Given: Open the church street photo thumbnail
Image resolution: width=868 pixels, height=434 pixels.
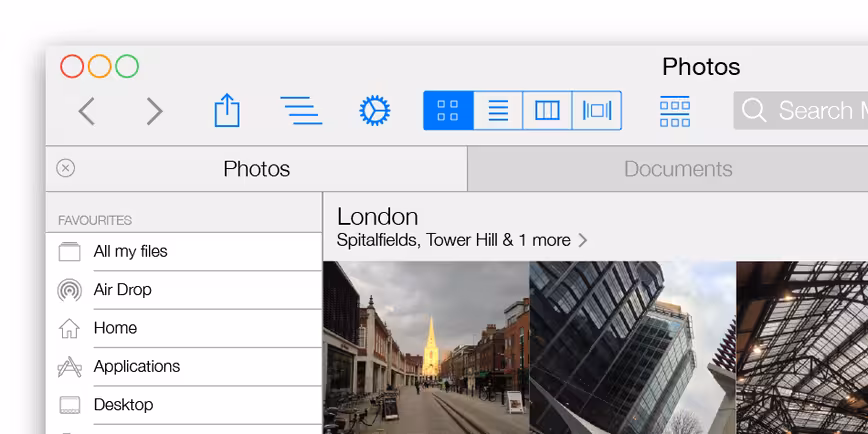Looking at the screenshot, I should click(x=426, y=348).
